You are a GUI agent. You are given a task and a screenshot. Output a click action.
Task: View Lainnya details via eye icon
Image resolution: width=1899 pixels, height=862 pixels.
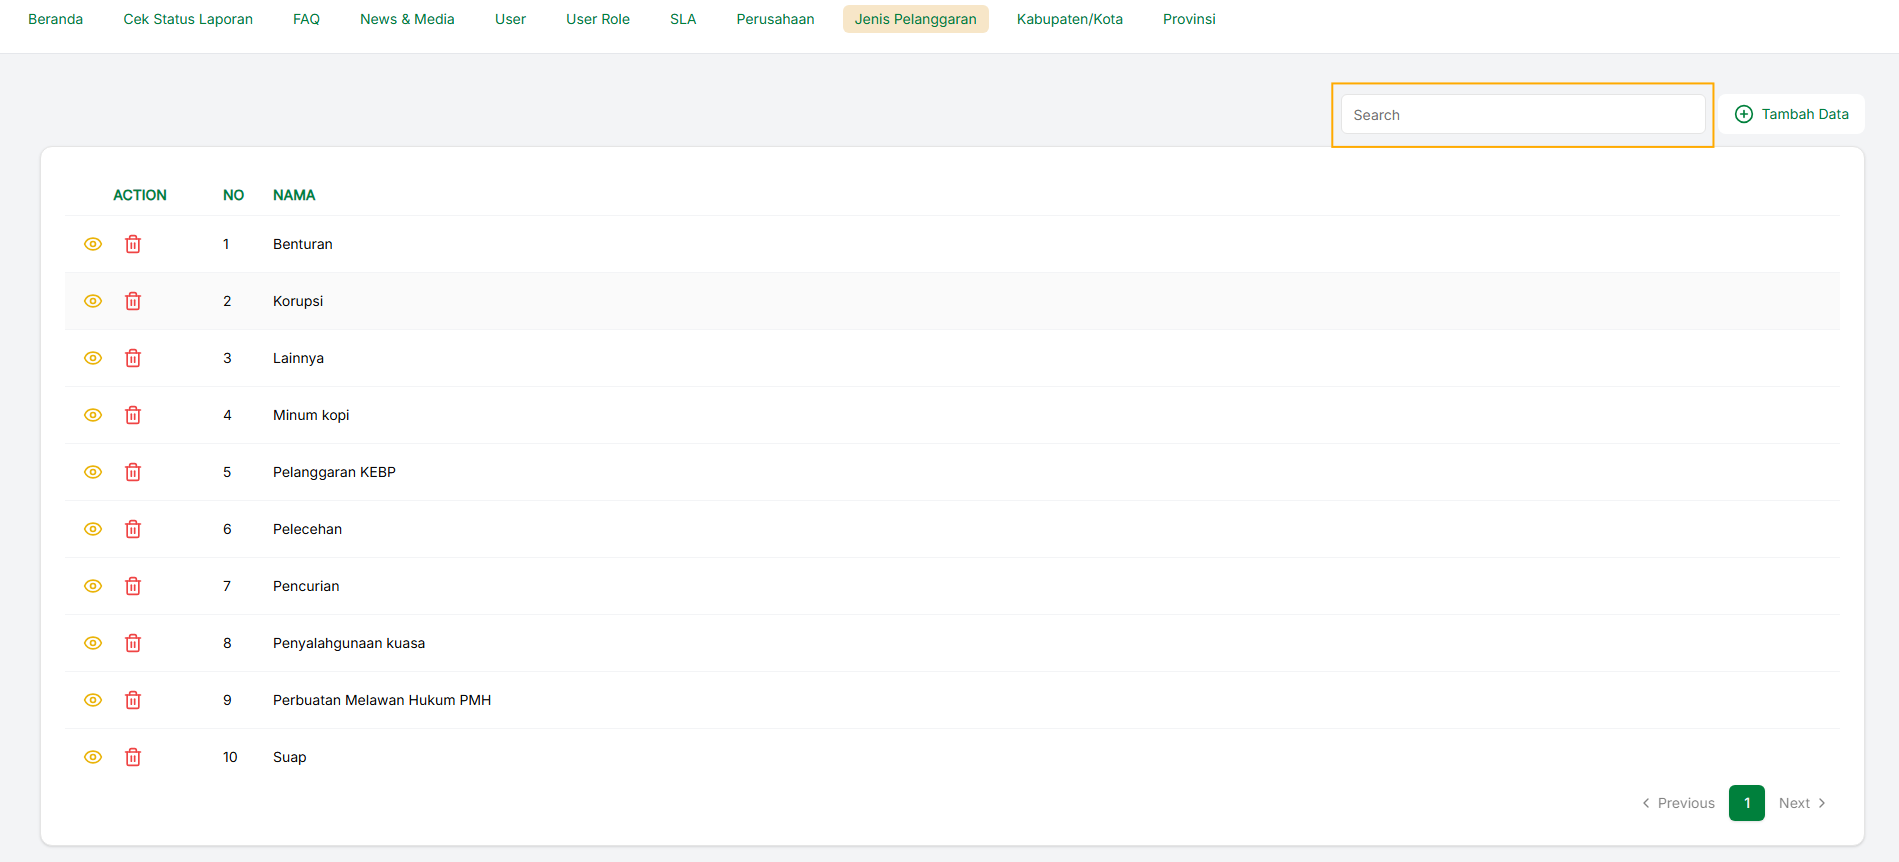click(93, 358)
